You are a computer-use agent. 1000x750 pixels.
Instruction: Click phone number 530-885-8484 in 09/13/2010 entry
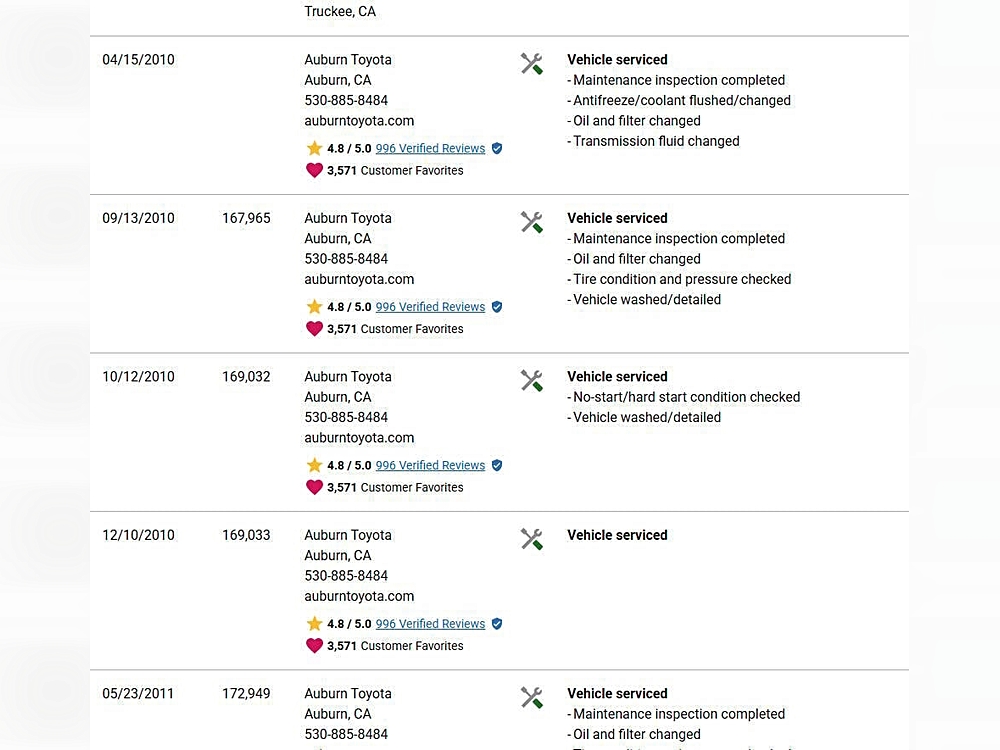[x=346, y=259]
